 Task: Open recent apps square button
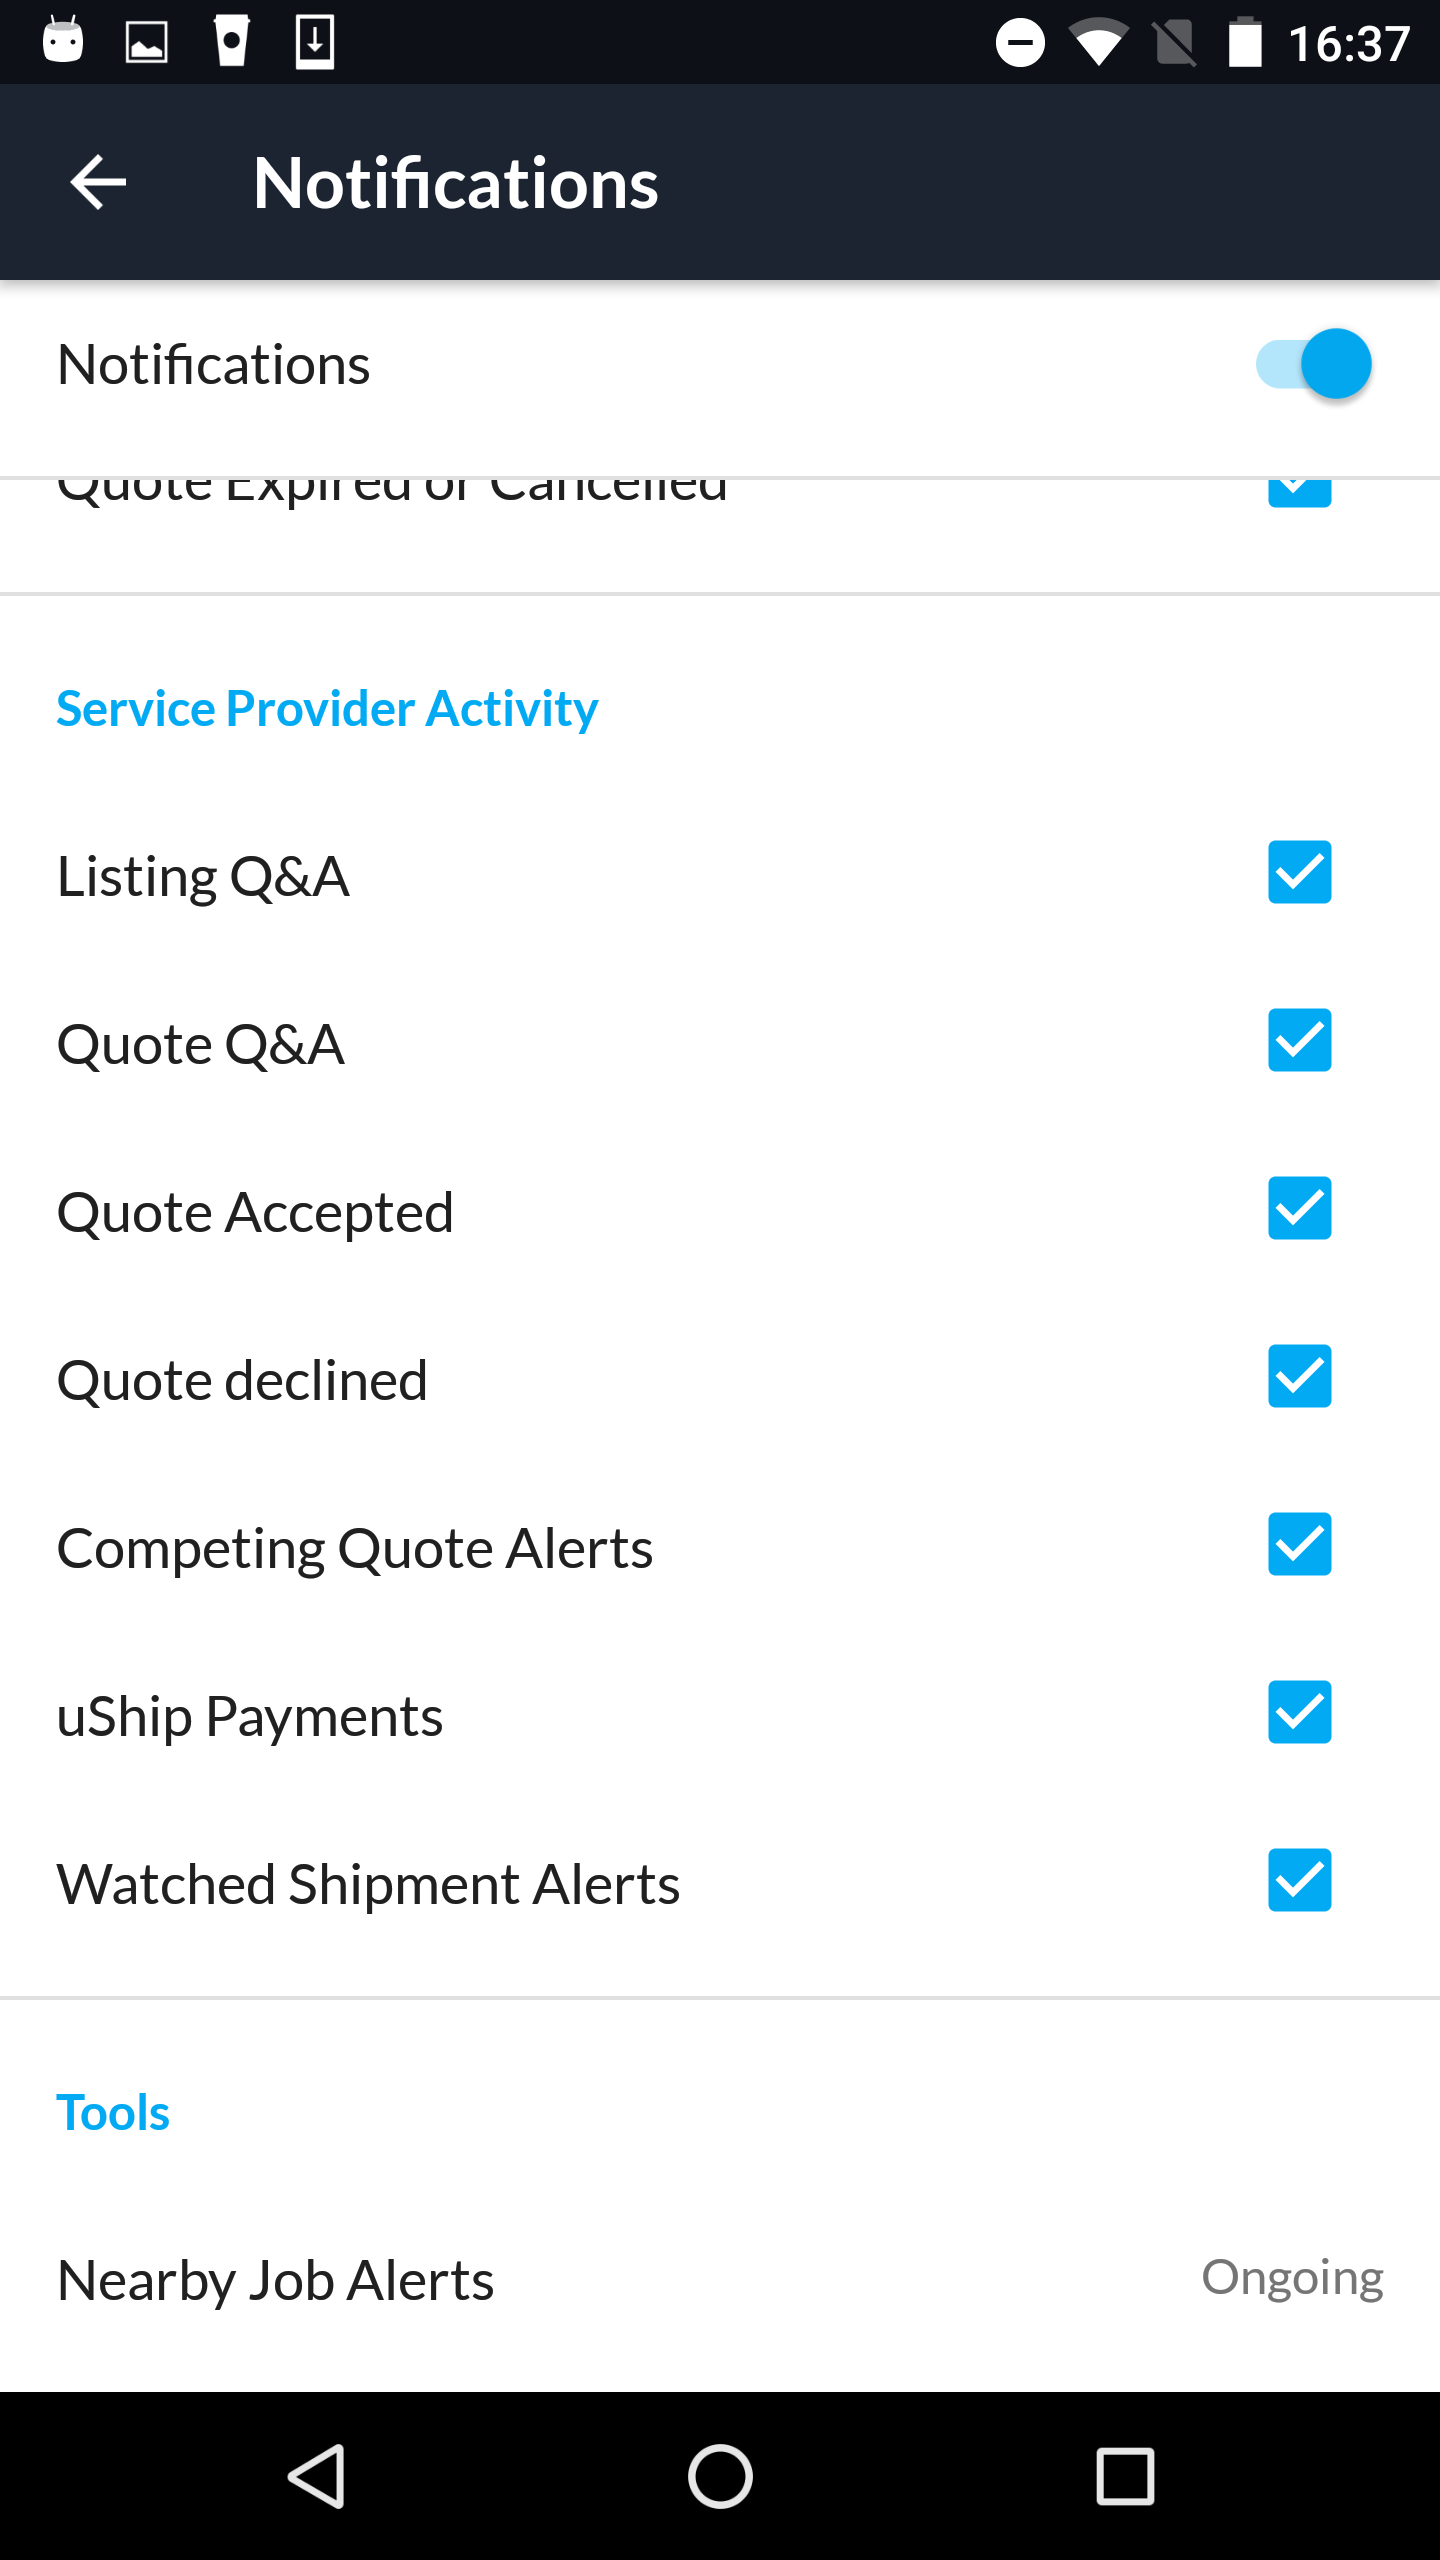[1125, 2476]
